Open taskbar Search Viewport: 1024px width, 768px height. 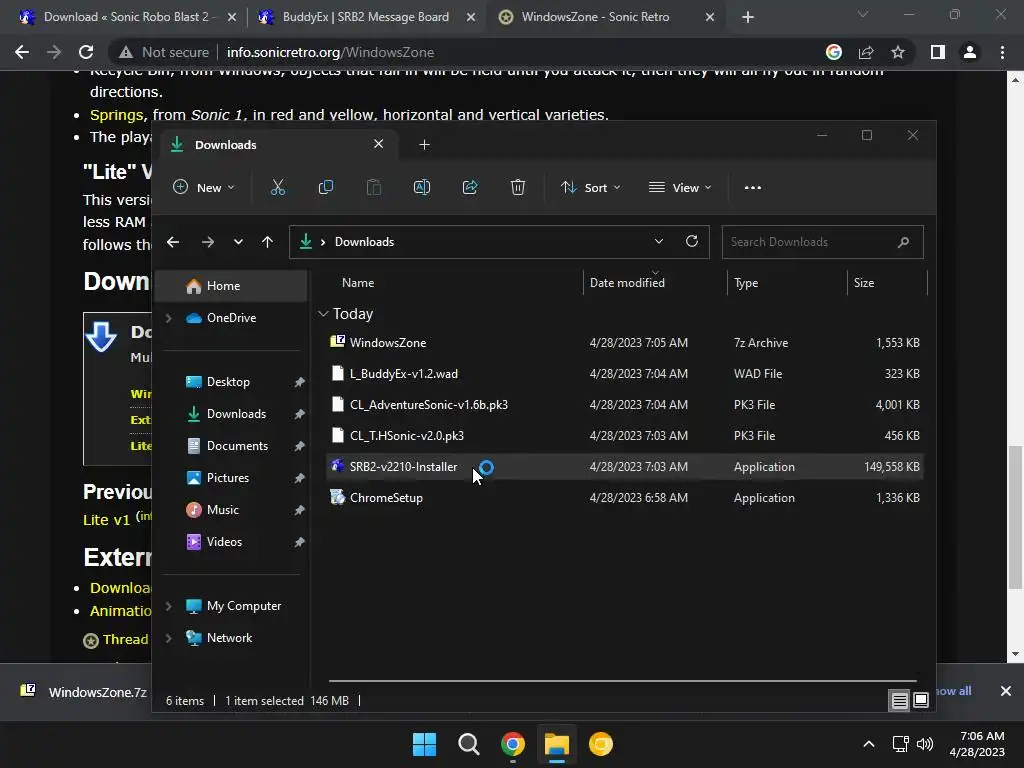(468, 744)
